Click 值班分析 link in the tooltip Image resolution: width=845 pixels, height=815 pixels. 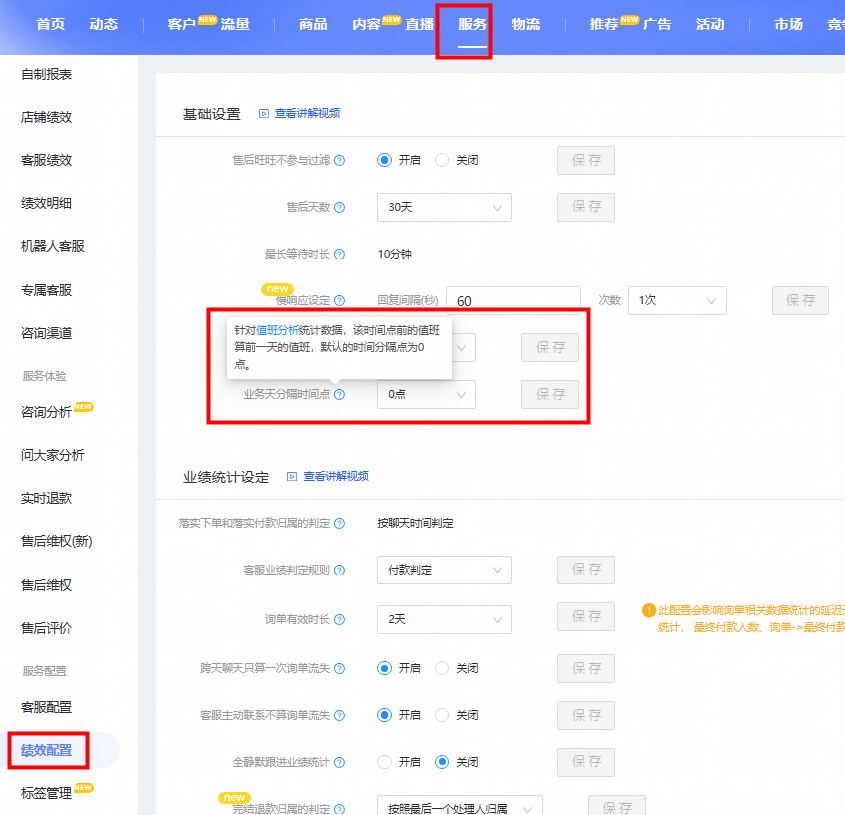pyautogui.click(x=277, y=330)
